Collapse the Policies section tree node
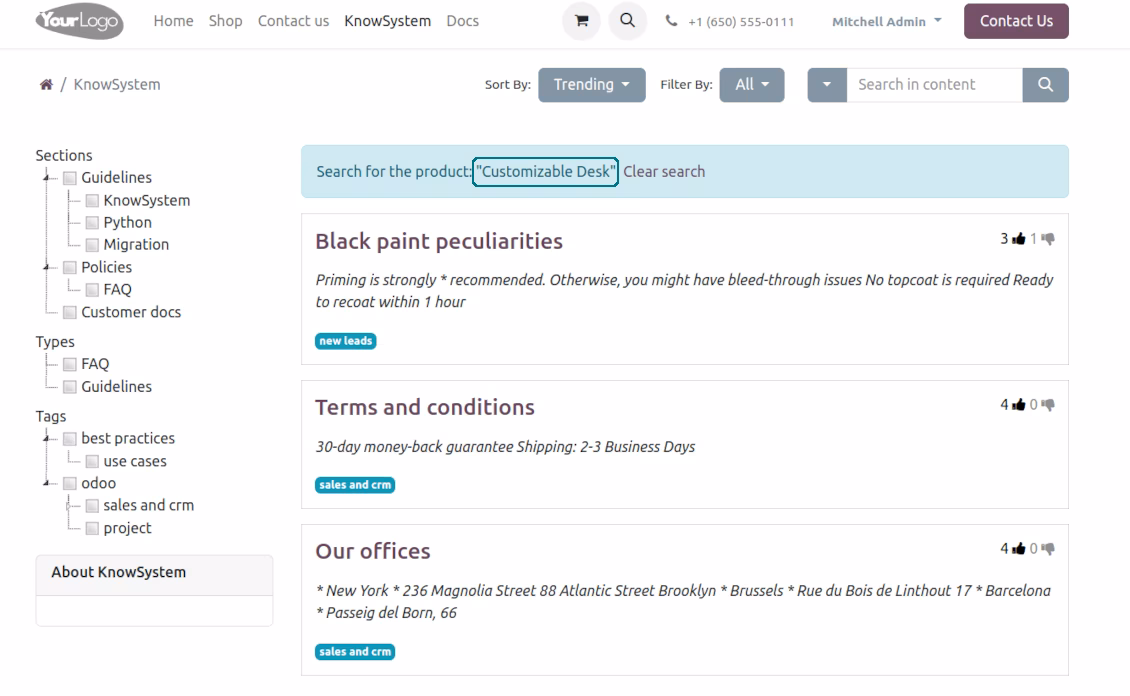 click(x=46, y=267)
